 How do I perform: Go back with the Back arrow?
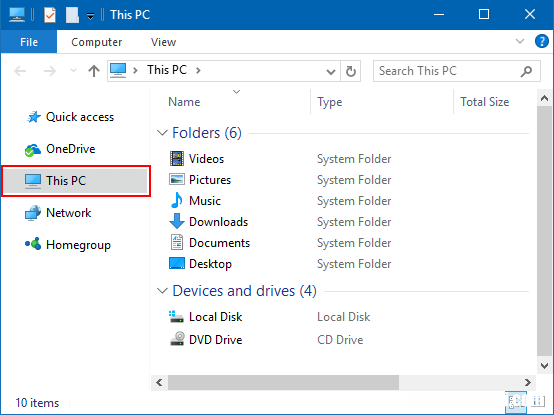pos(20,71)
